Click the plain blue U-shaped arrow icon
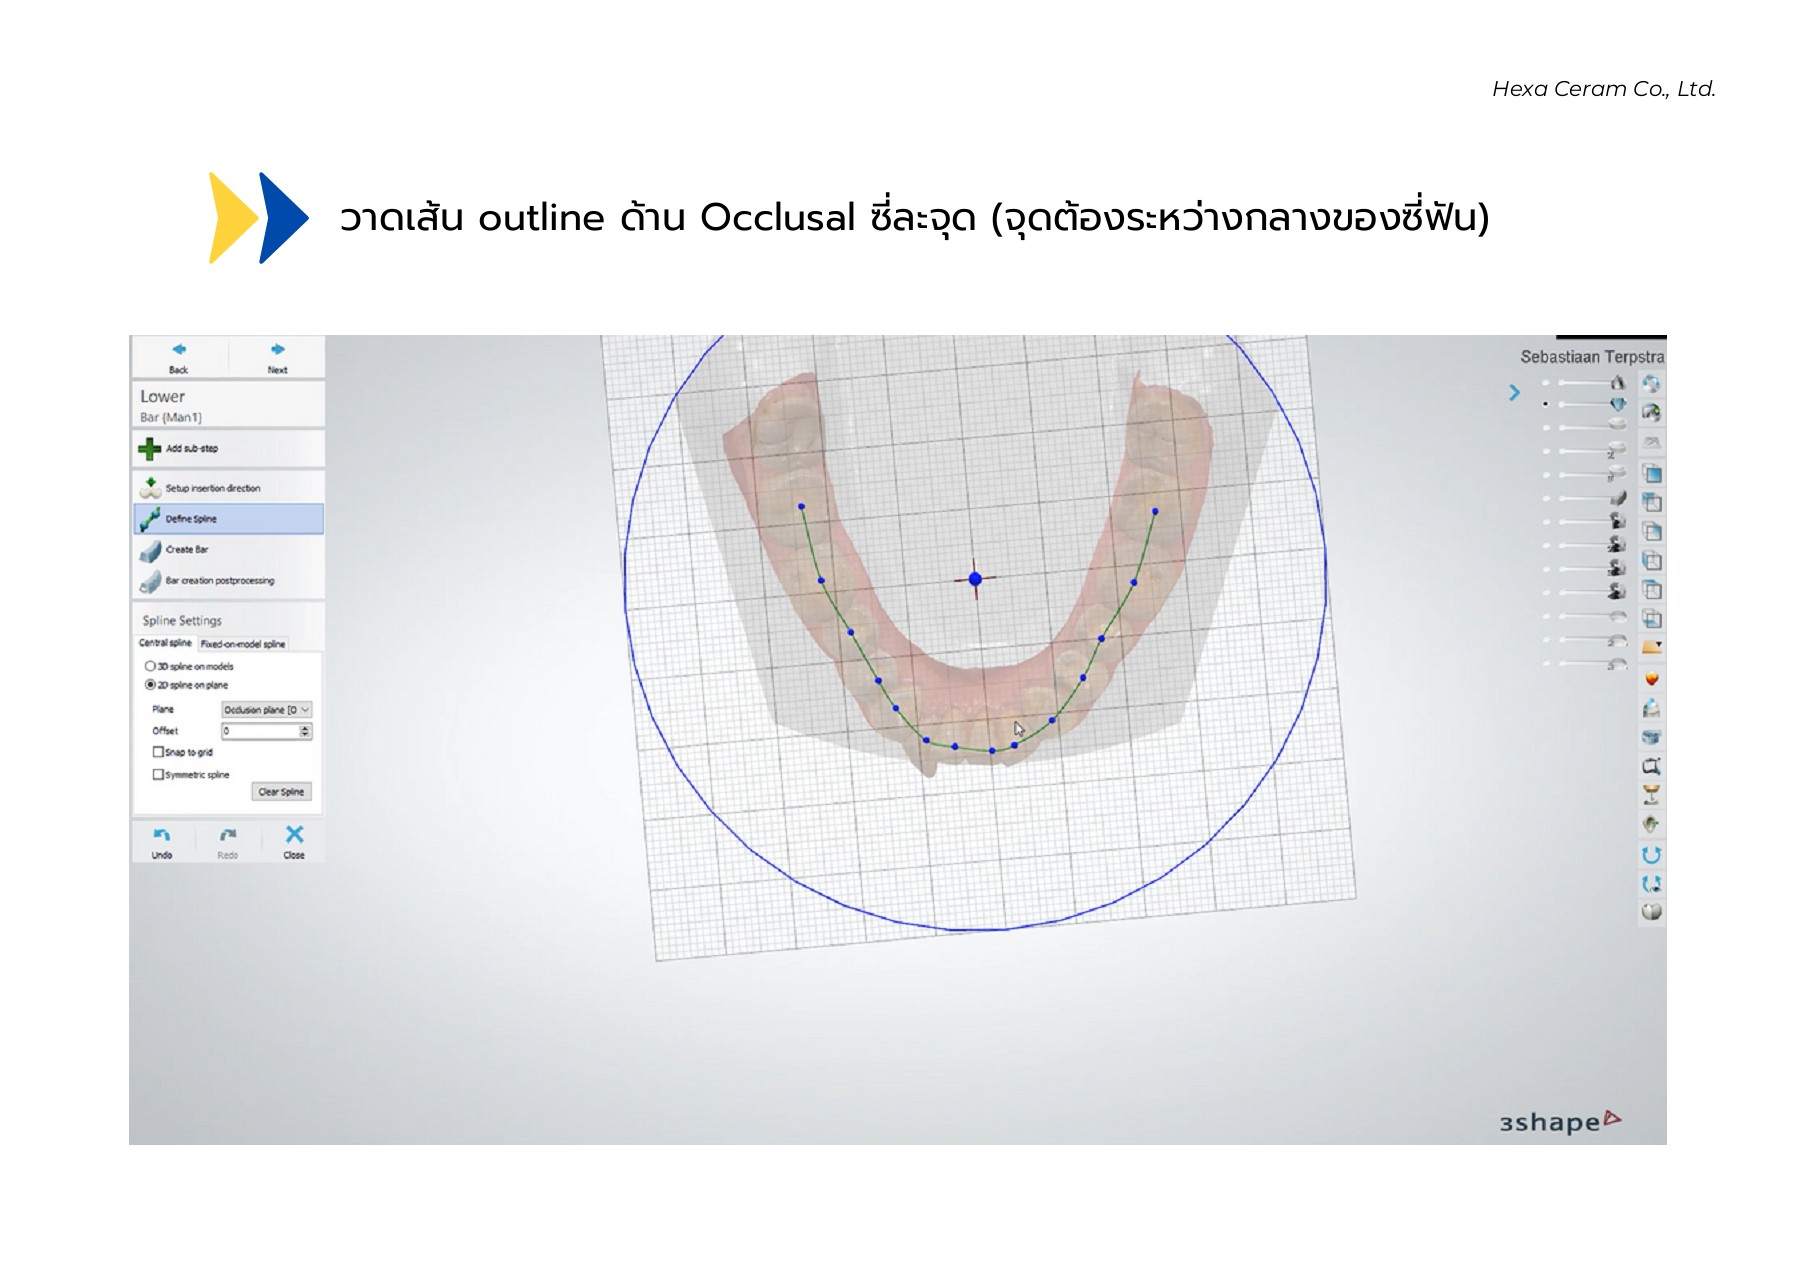1800x1273 pixels. [1652, 854]
